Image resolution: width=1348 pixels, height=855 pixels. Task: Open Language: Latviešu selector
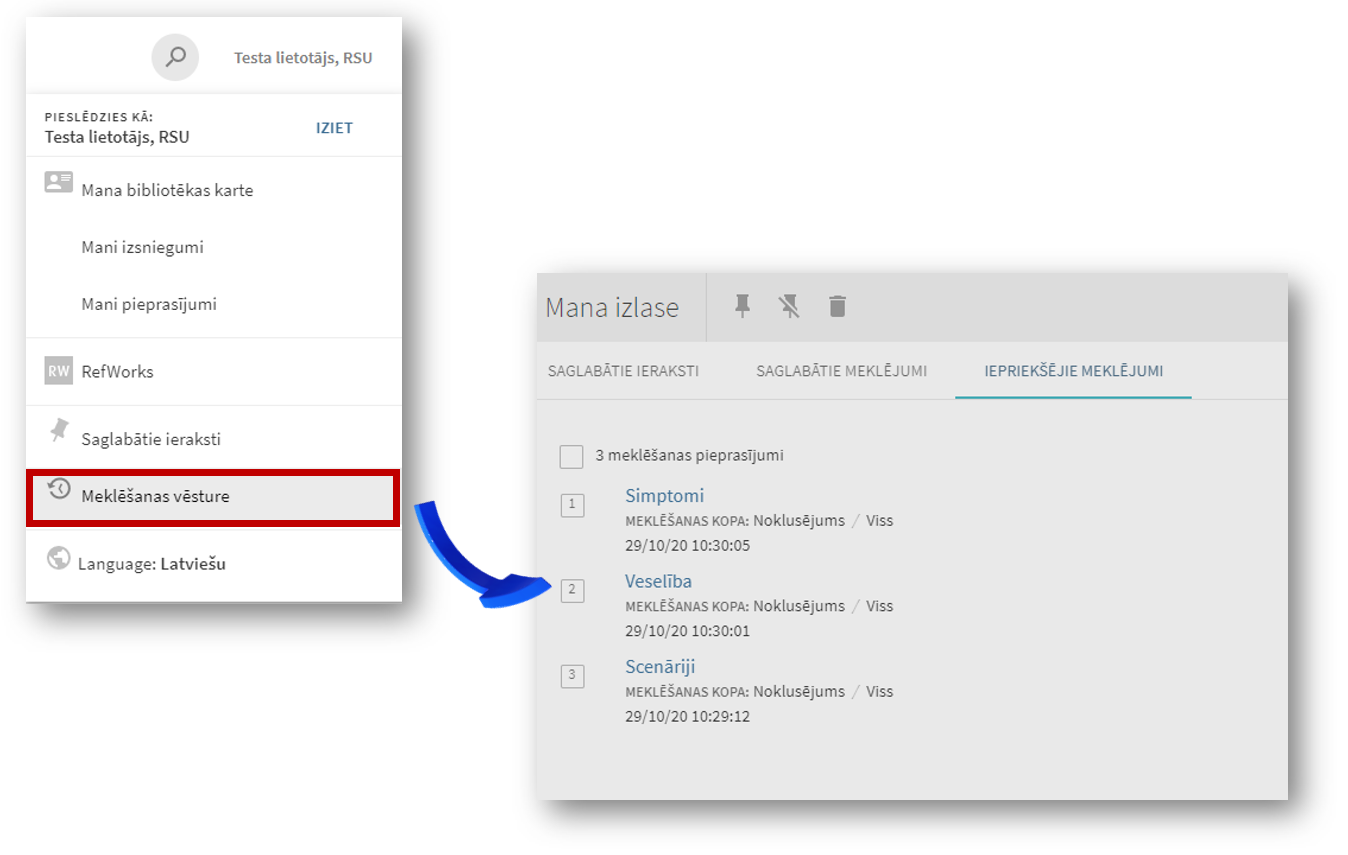[x=152, y=564]
